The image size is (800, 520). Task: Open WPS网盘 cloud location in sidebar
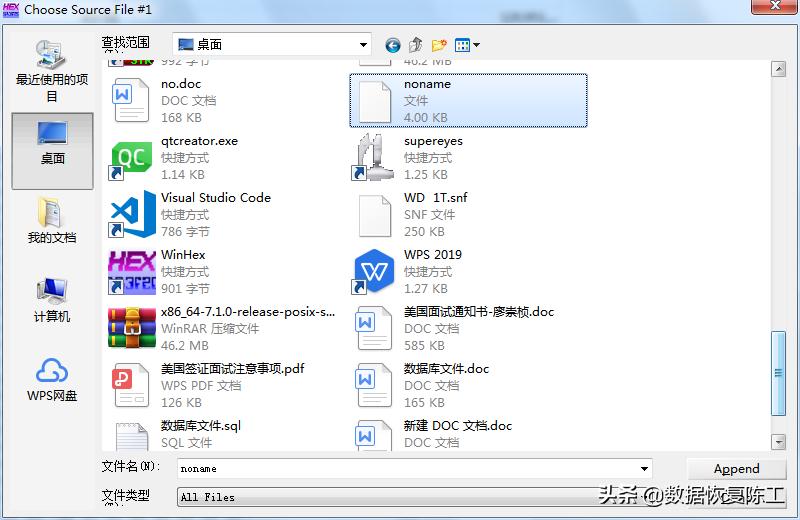pos(52,379)
